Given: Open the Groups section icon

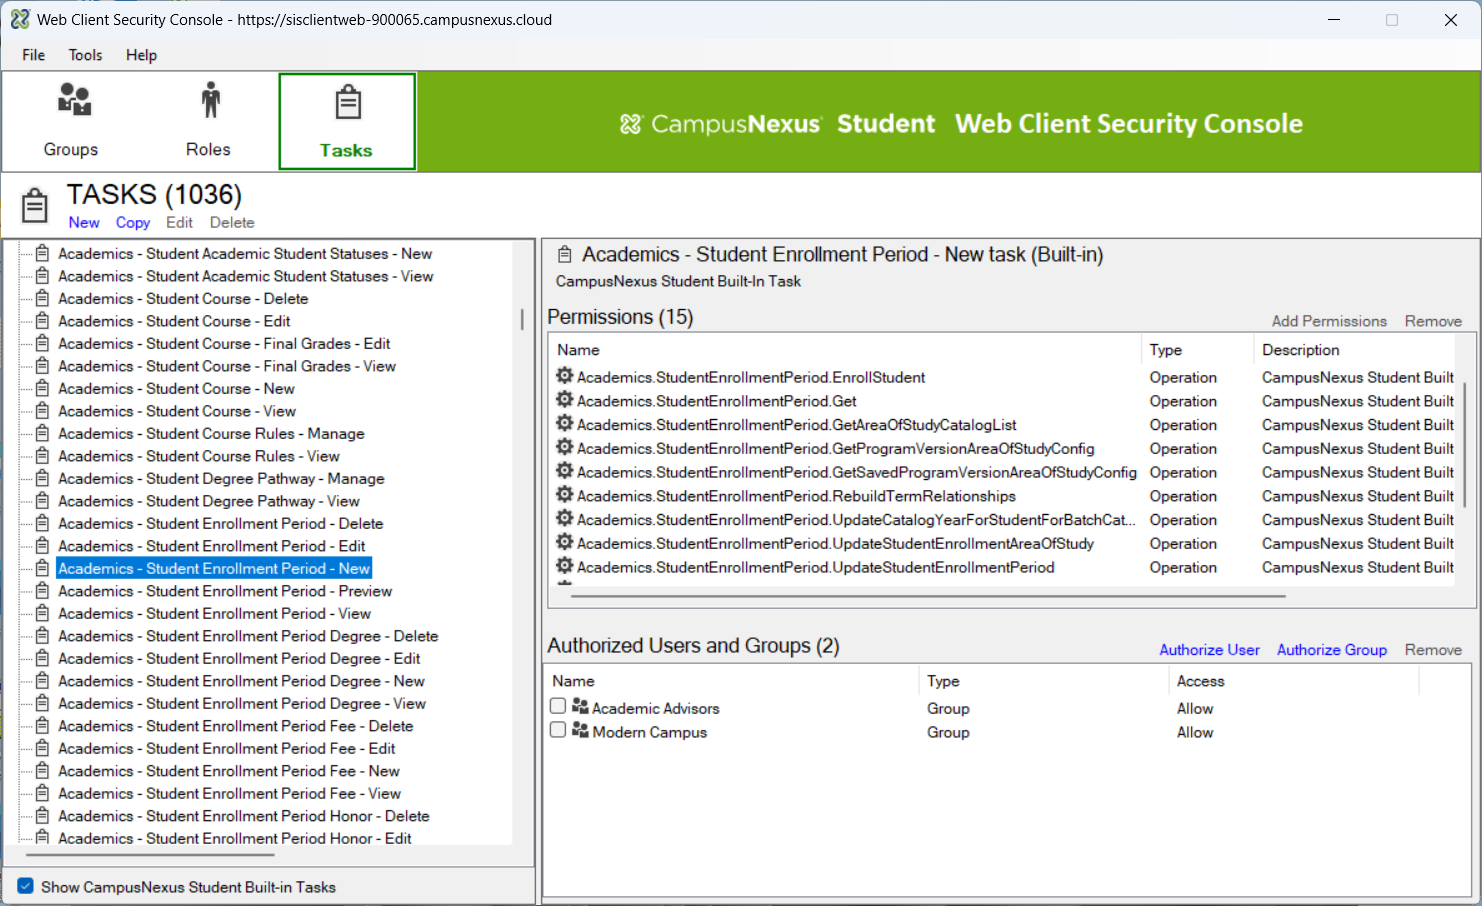Looking at the screenshot, I should pos(74,100).
